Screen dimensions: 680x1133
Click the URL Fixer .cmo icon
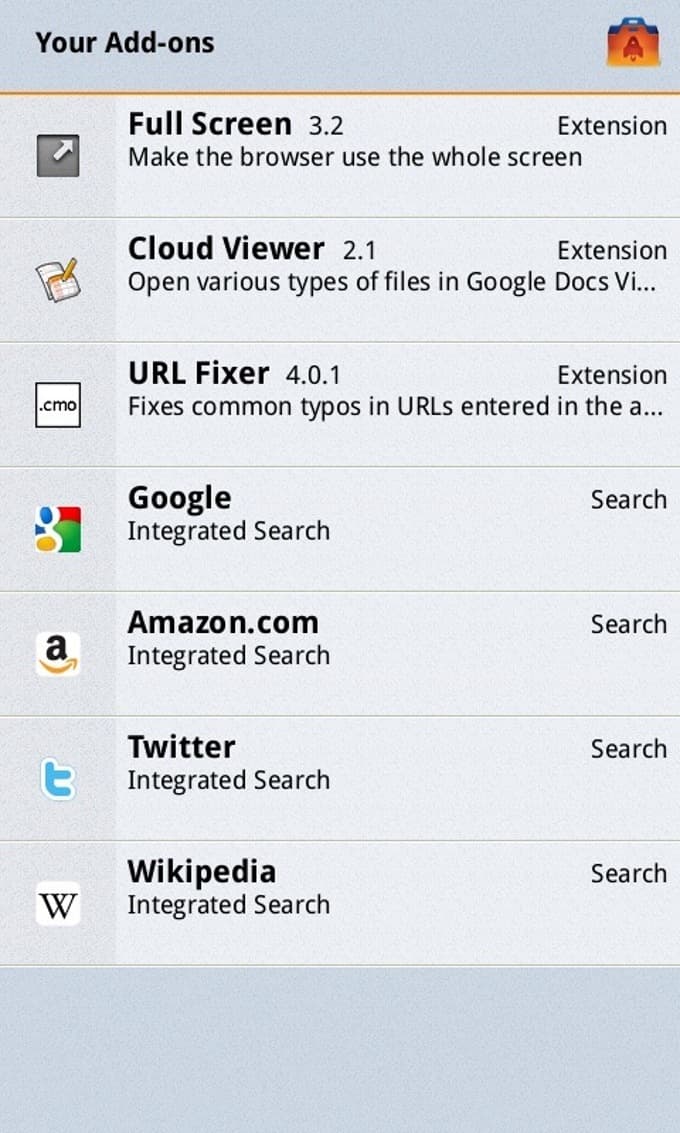point(58,405)
